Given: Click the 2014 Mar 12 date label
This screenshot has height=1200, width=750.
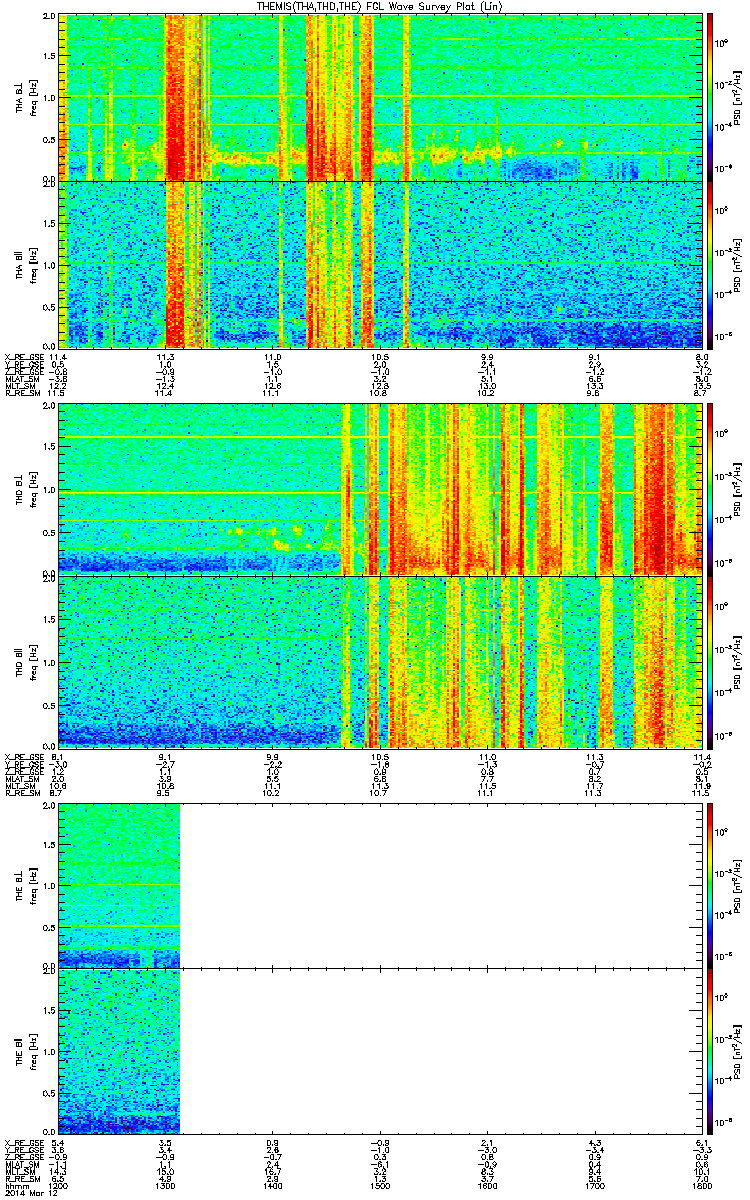Looking at the screenshot, I should coord(29,1192).
